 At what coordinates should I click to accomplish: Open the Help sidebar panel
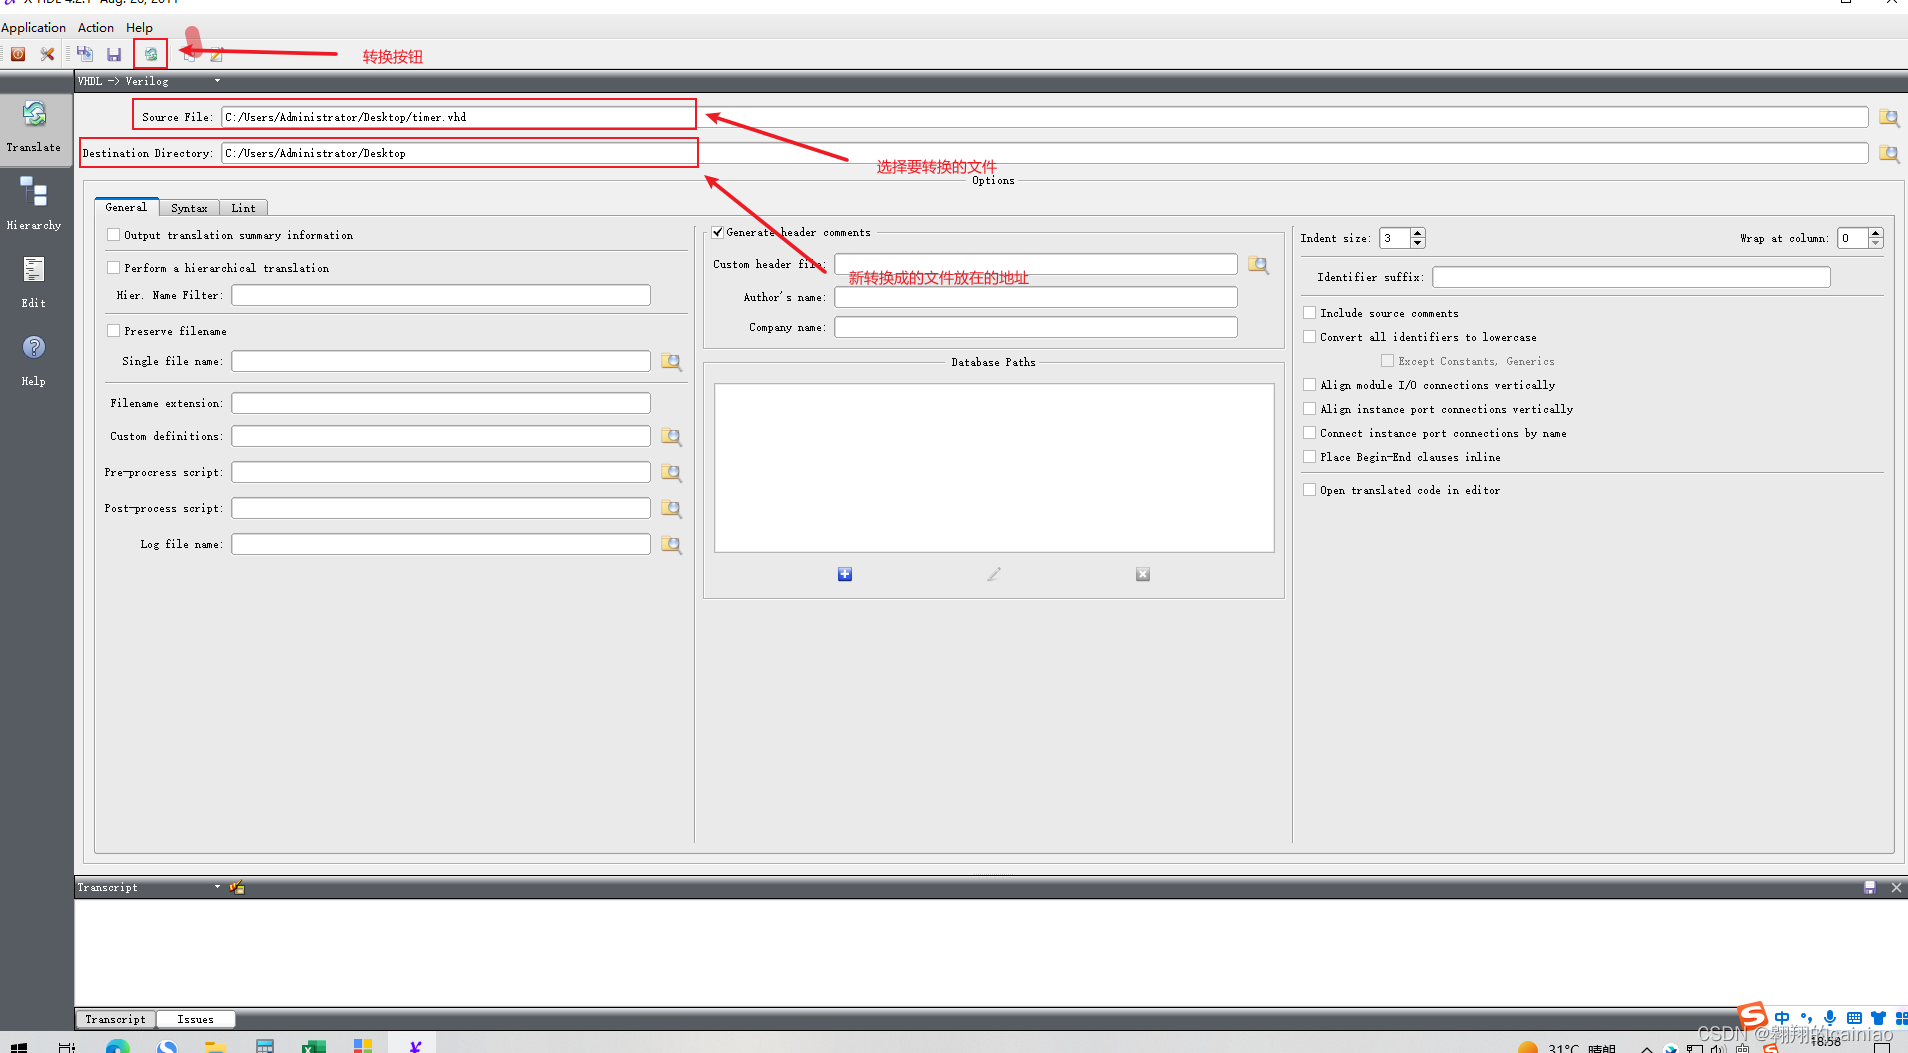click(x=35, y=360)
